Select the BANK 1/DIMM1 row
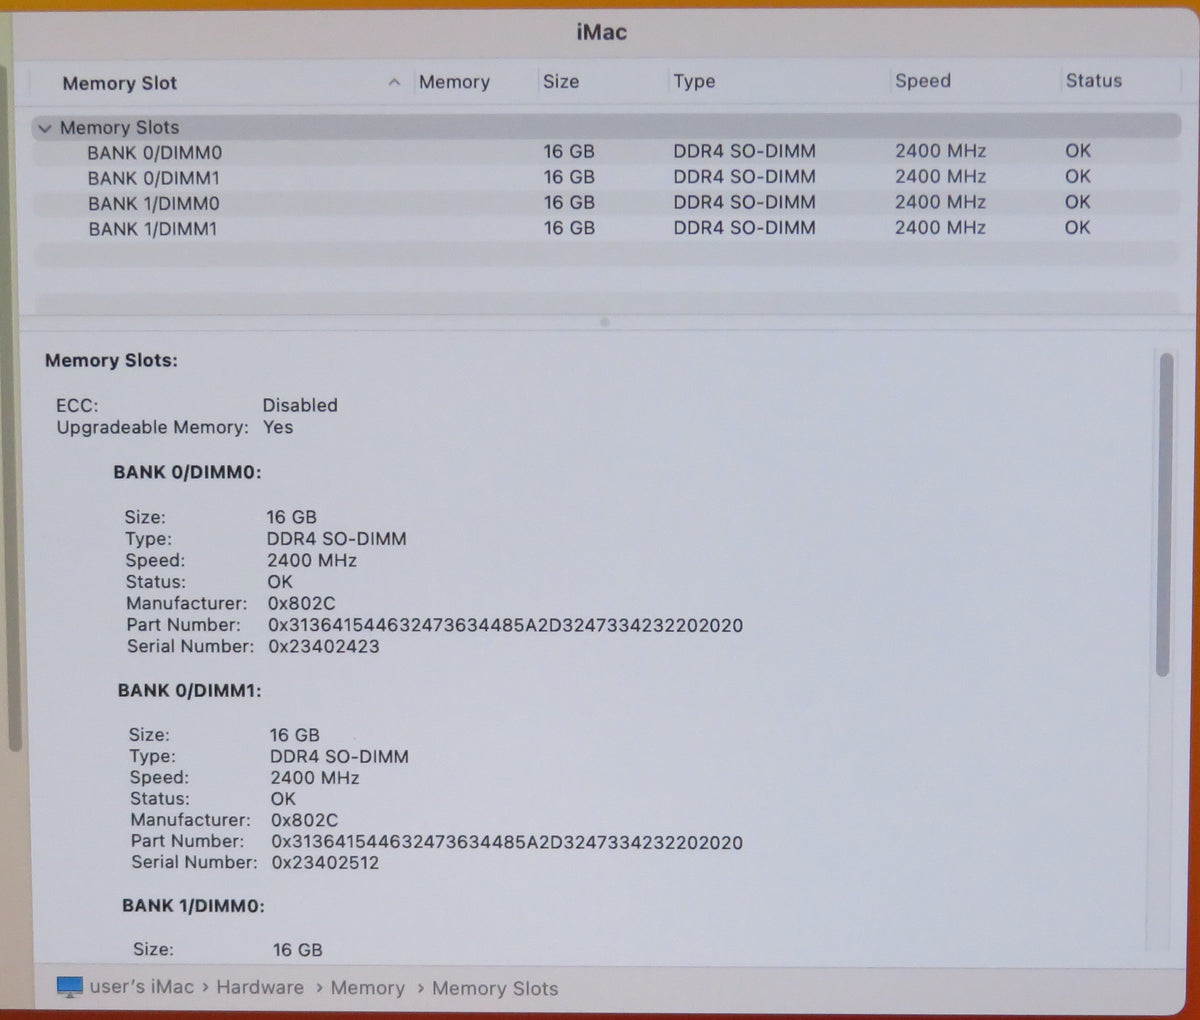Image resolution: width=1200 pixels, height=1020 pixels. [606, 228]
